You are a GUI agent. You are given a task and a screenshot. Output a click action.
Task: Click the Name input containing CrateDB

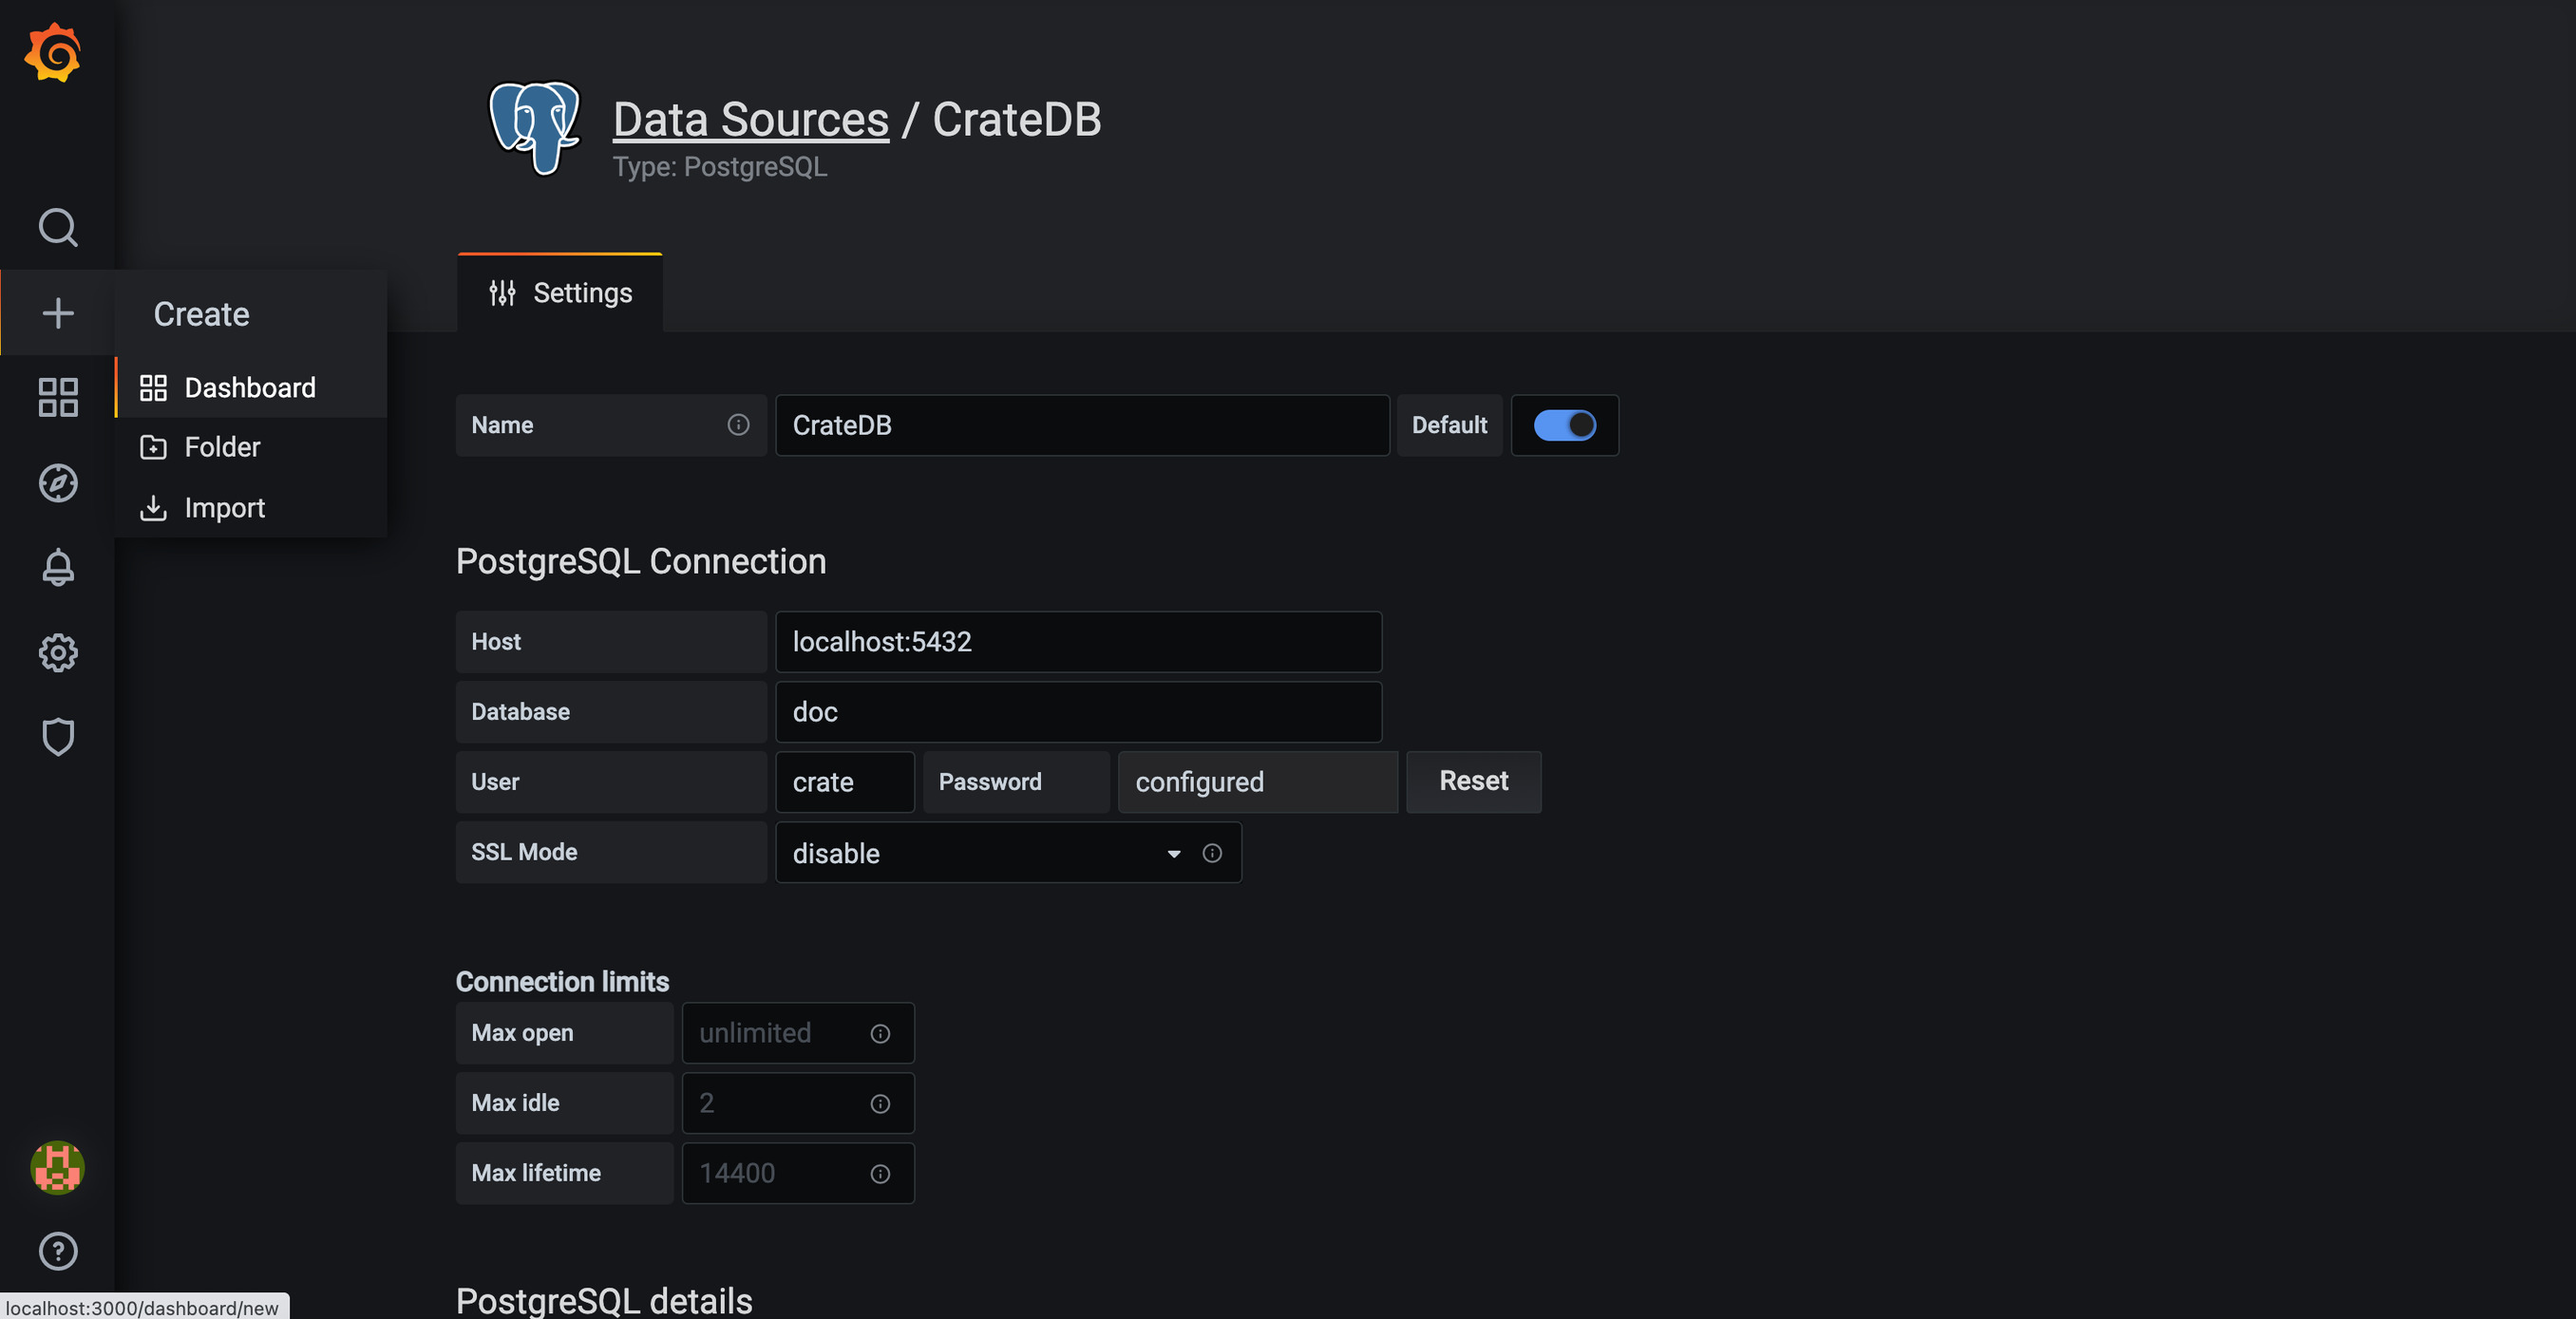click(x=1083, y=425)
